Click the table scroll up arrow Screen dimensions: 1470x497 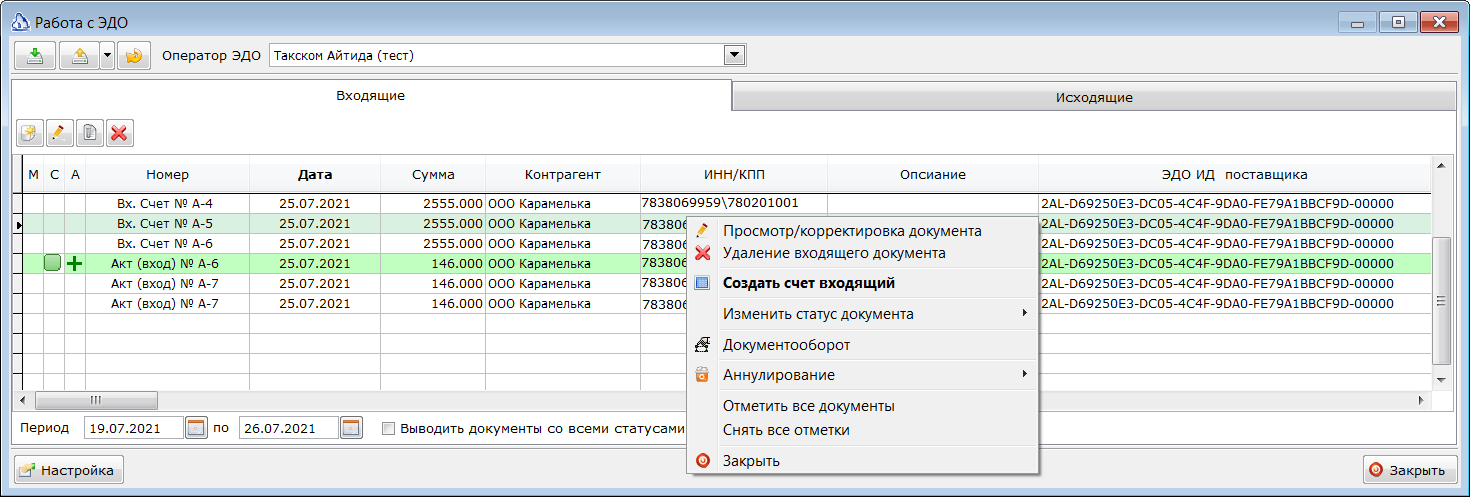(x=1441, y=165)
